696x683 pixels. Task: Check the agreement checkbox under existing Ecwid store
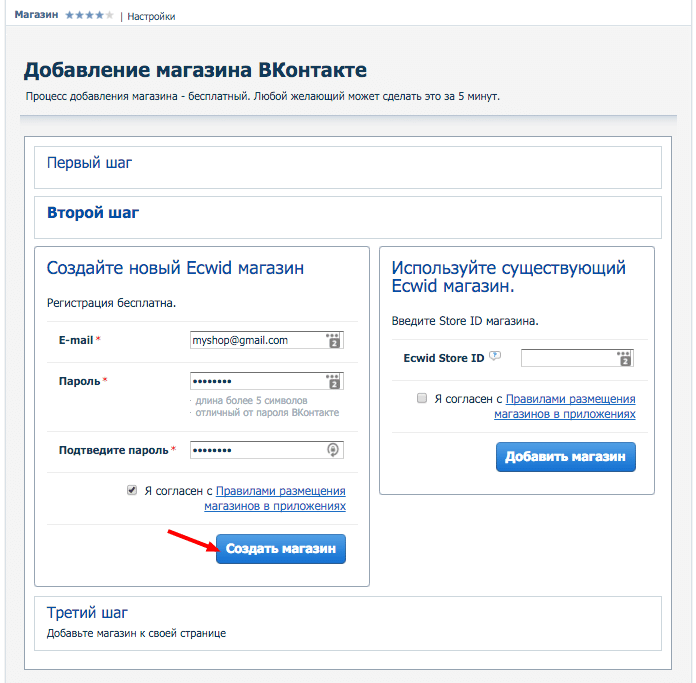coord(421,398)
